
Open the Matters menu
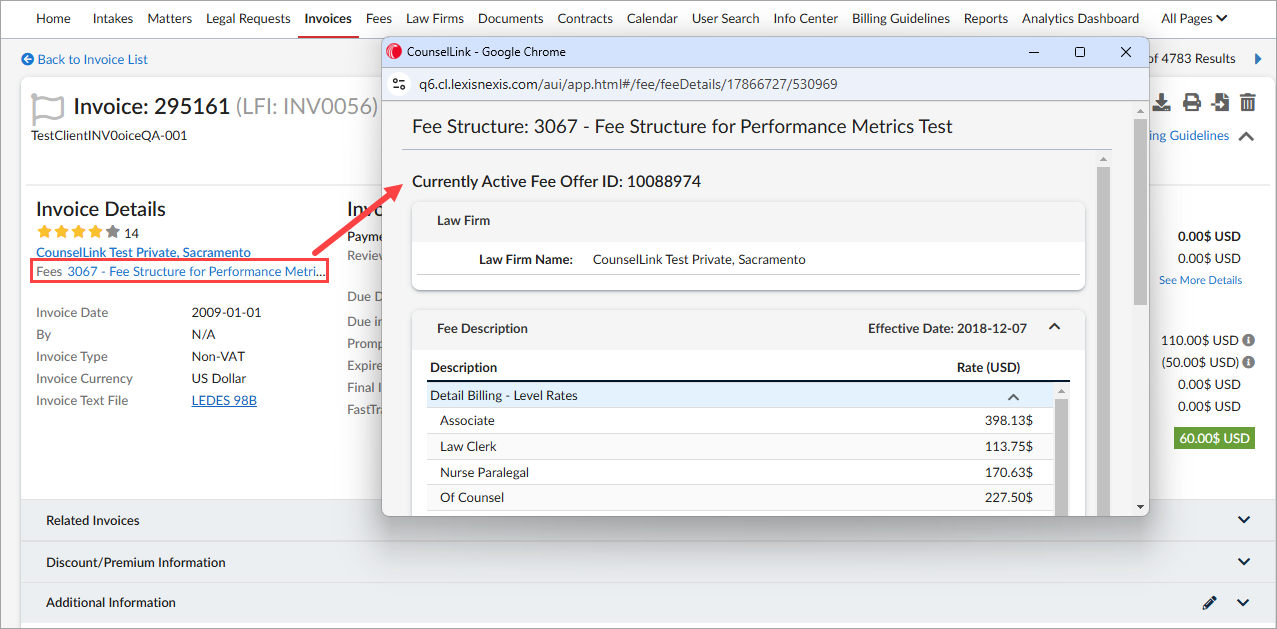click(x=170, y=18)
